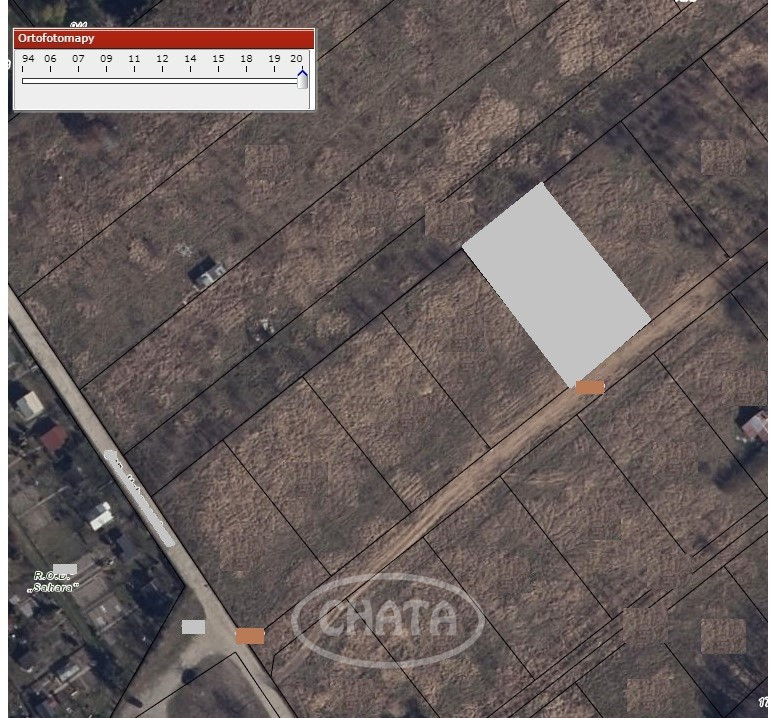Click the red-roofed building near the road

(53, 438)
